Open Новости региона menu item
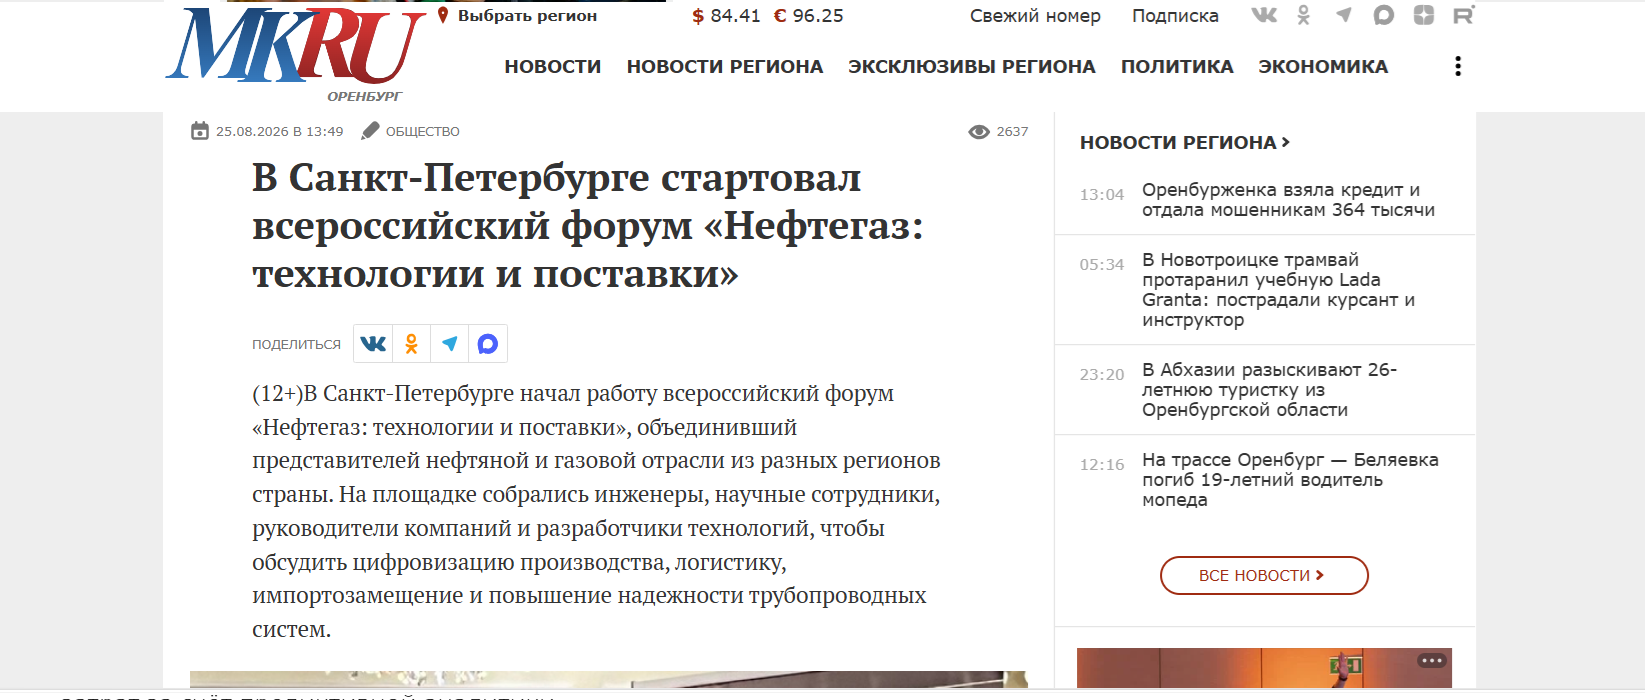Viewport: 1645px width, 700px height. tap(725, 67)
